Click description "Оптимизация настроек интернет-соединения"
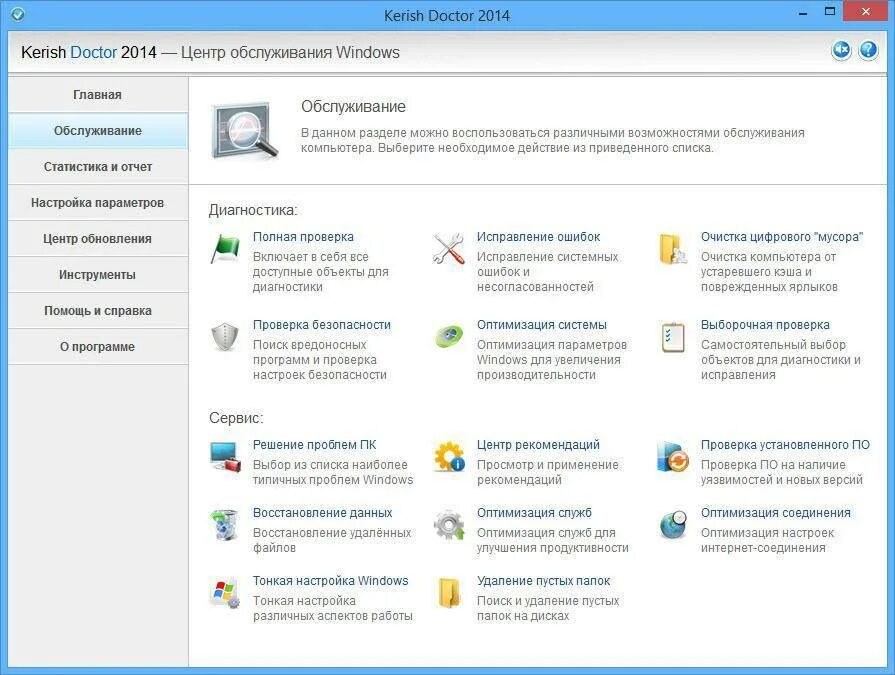This screenshot has width=895, height=675. click(x=767, y=540)
